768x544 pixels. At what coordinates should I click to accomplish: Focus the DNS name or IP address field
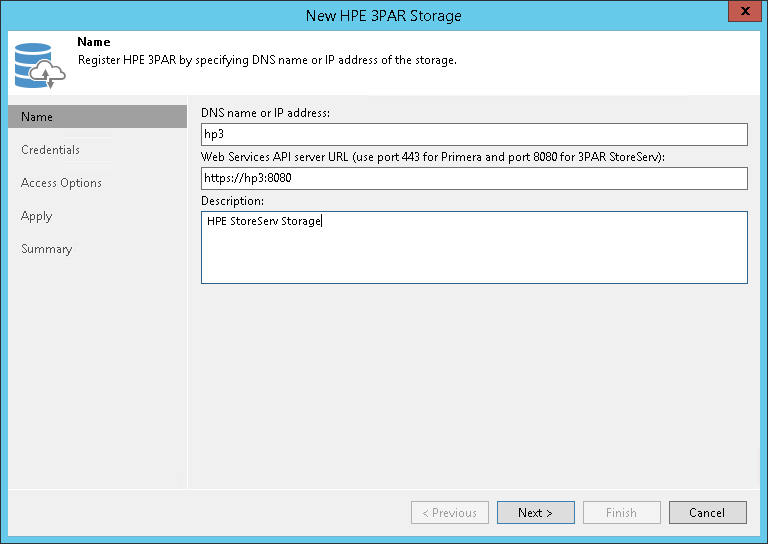pos(474,135)
